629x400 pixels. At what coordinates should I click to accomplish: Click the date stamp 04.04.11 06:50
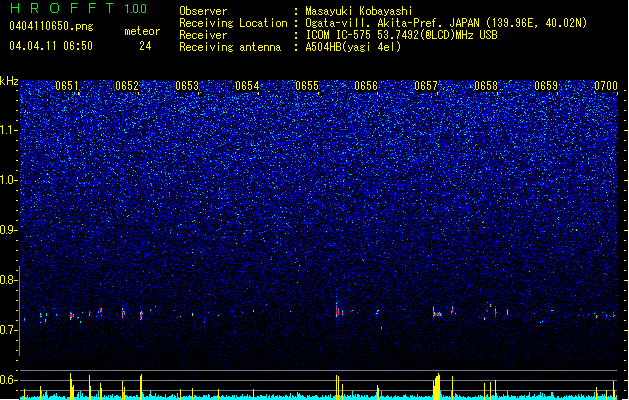51,46
